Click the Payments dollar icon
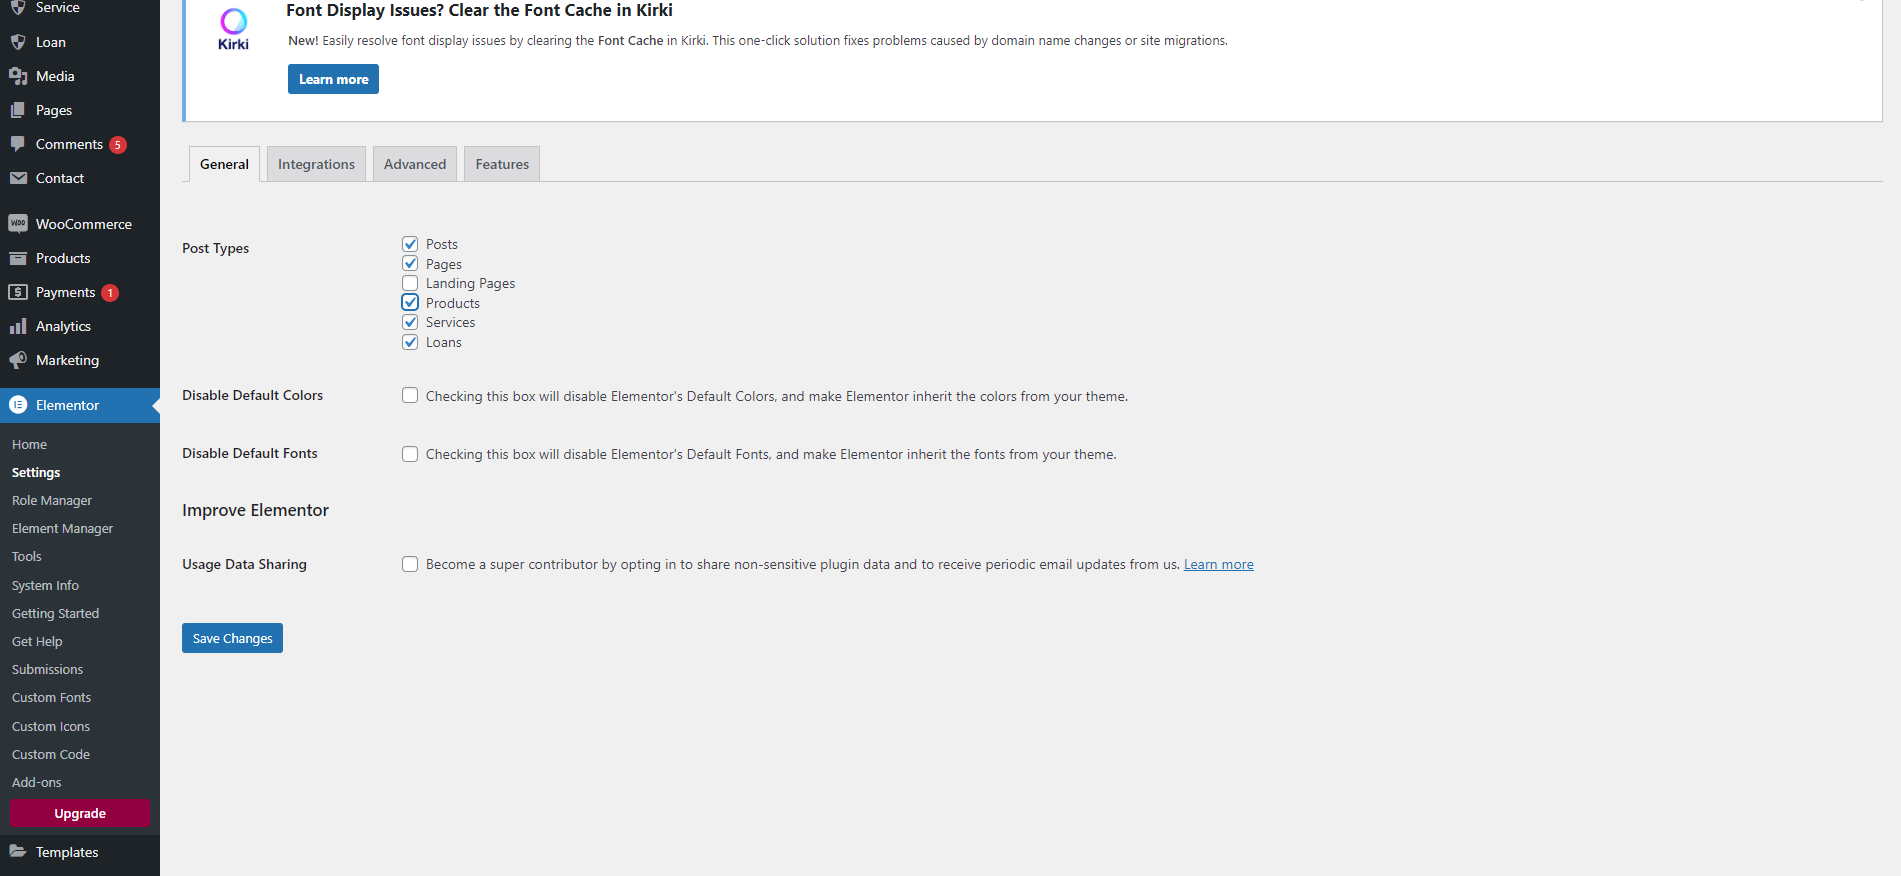 (18, 292)
